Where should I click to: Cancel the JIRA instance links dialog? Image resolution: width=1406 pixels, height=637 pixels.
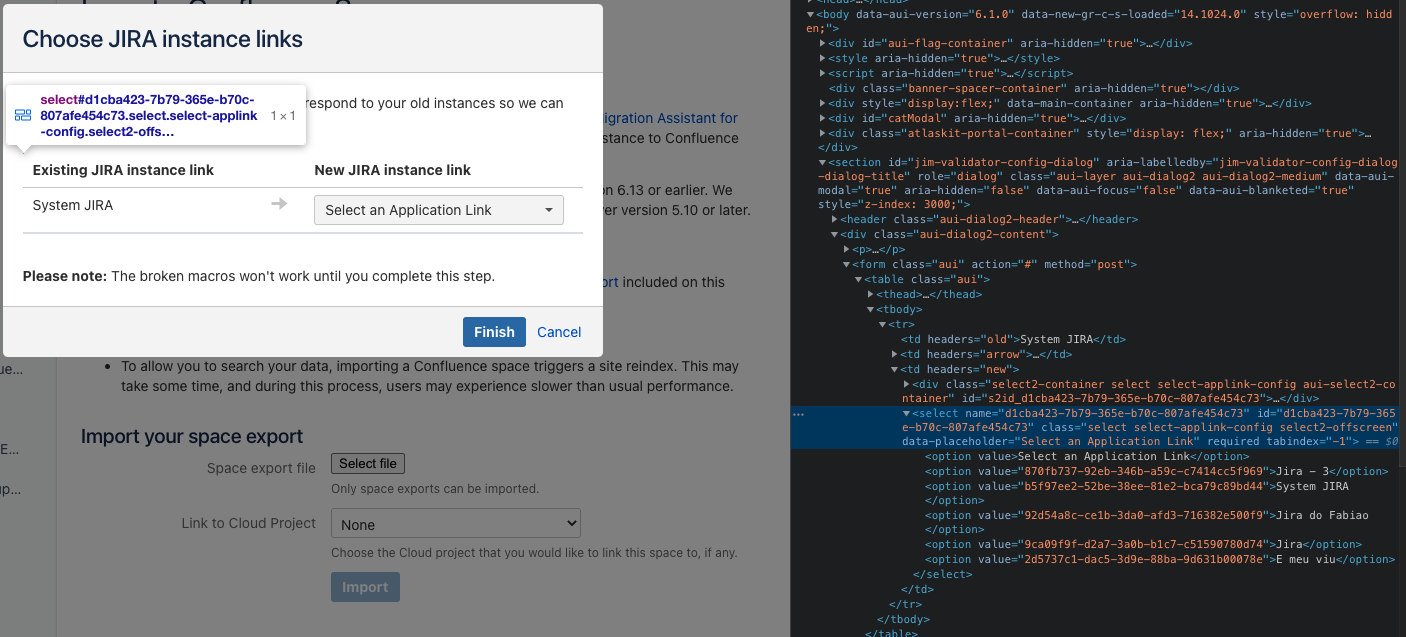(559, 332)
